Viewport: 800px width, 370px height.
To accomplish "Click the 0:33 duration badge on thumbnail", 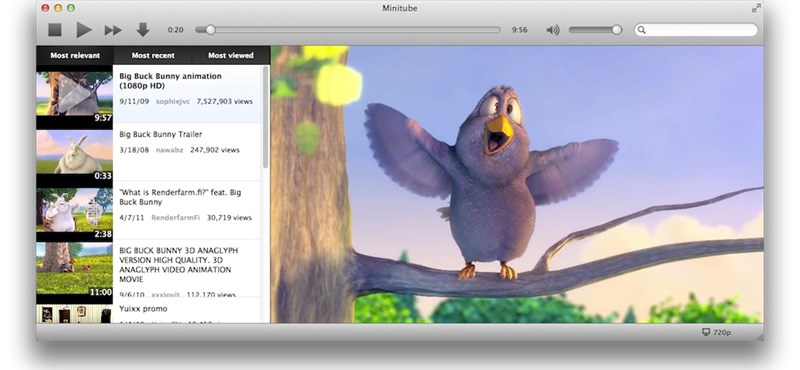I will point(103,176).
